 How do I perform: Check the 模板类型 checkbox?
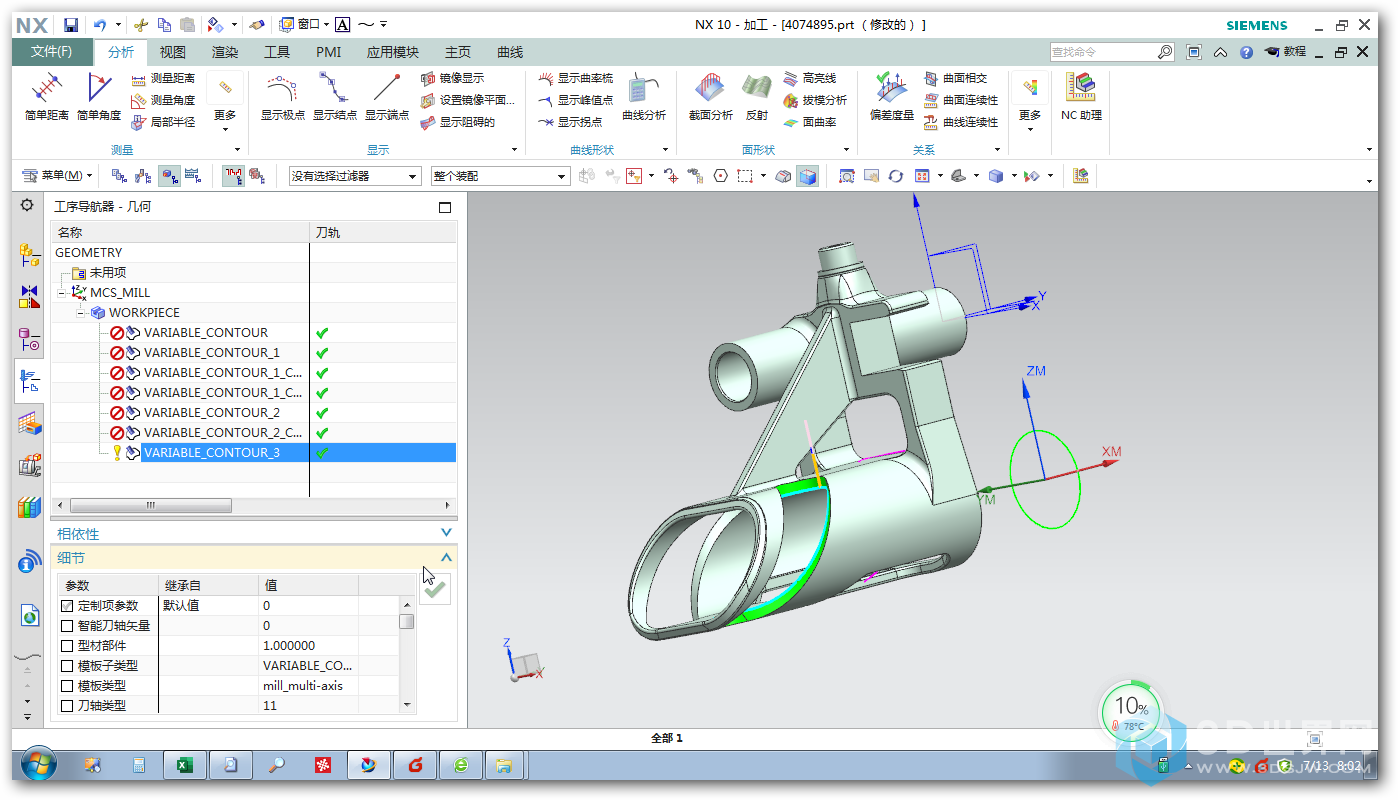coord(68,686)
